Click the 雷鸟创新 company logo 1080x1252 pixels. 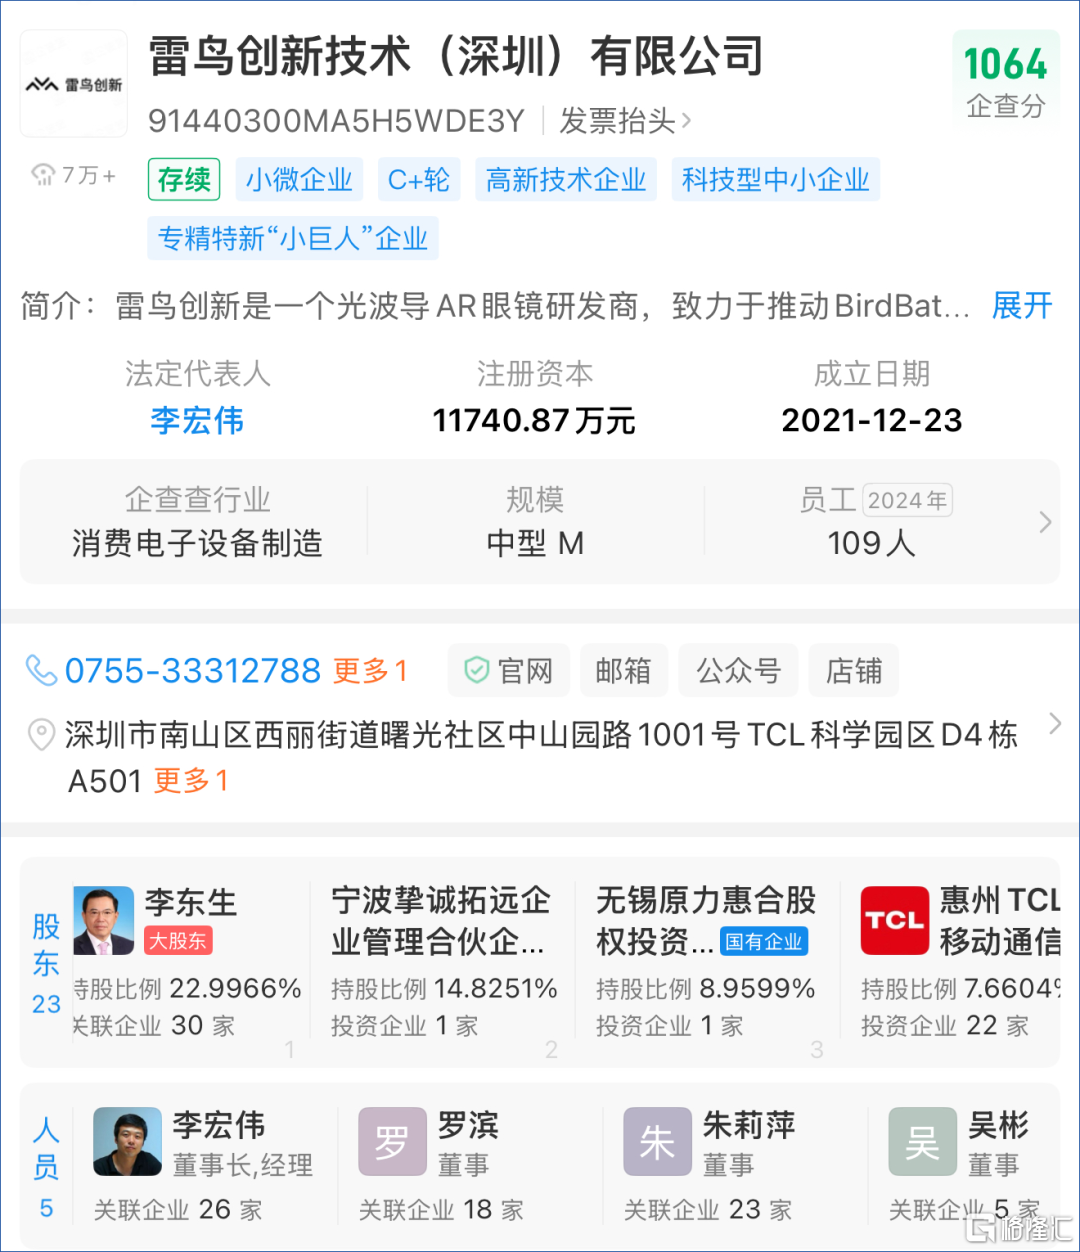74,84
